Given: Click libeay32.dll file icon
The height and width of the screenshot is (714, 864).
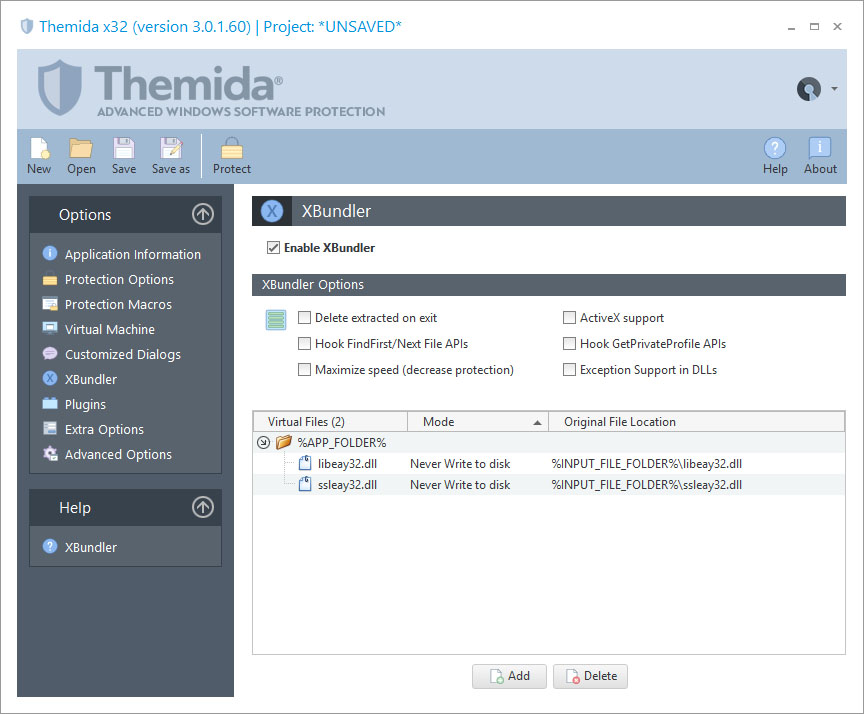Looking at the screenshot, I should 305,463.
